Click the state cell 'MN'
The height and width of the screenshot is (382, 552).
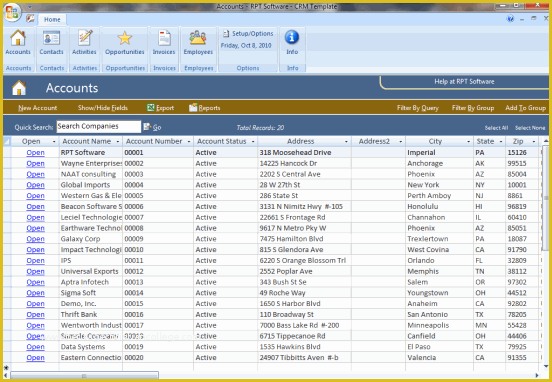tap(489, 326)
